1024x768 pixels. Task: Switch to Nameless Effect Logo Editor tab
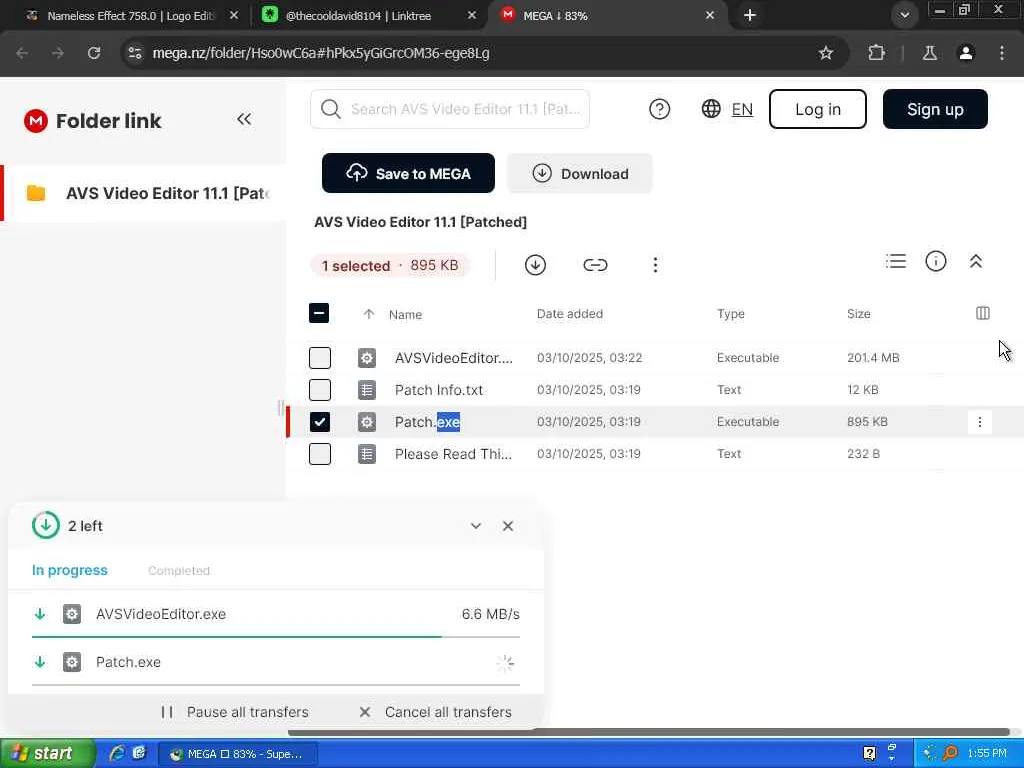point(131,16)
